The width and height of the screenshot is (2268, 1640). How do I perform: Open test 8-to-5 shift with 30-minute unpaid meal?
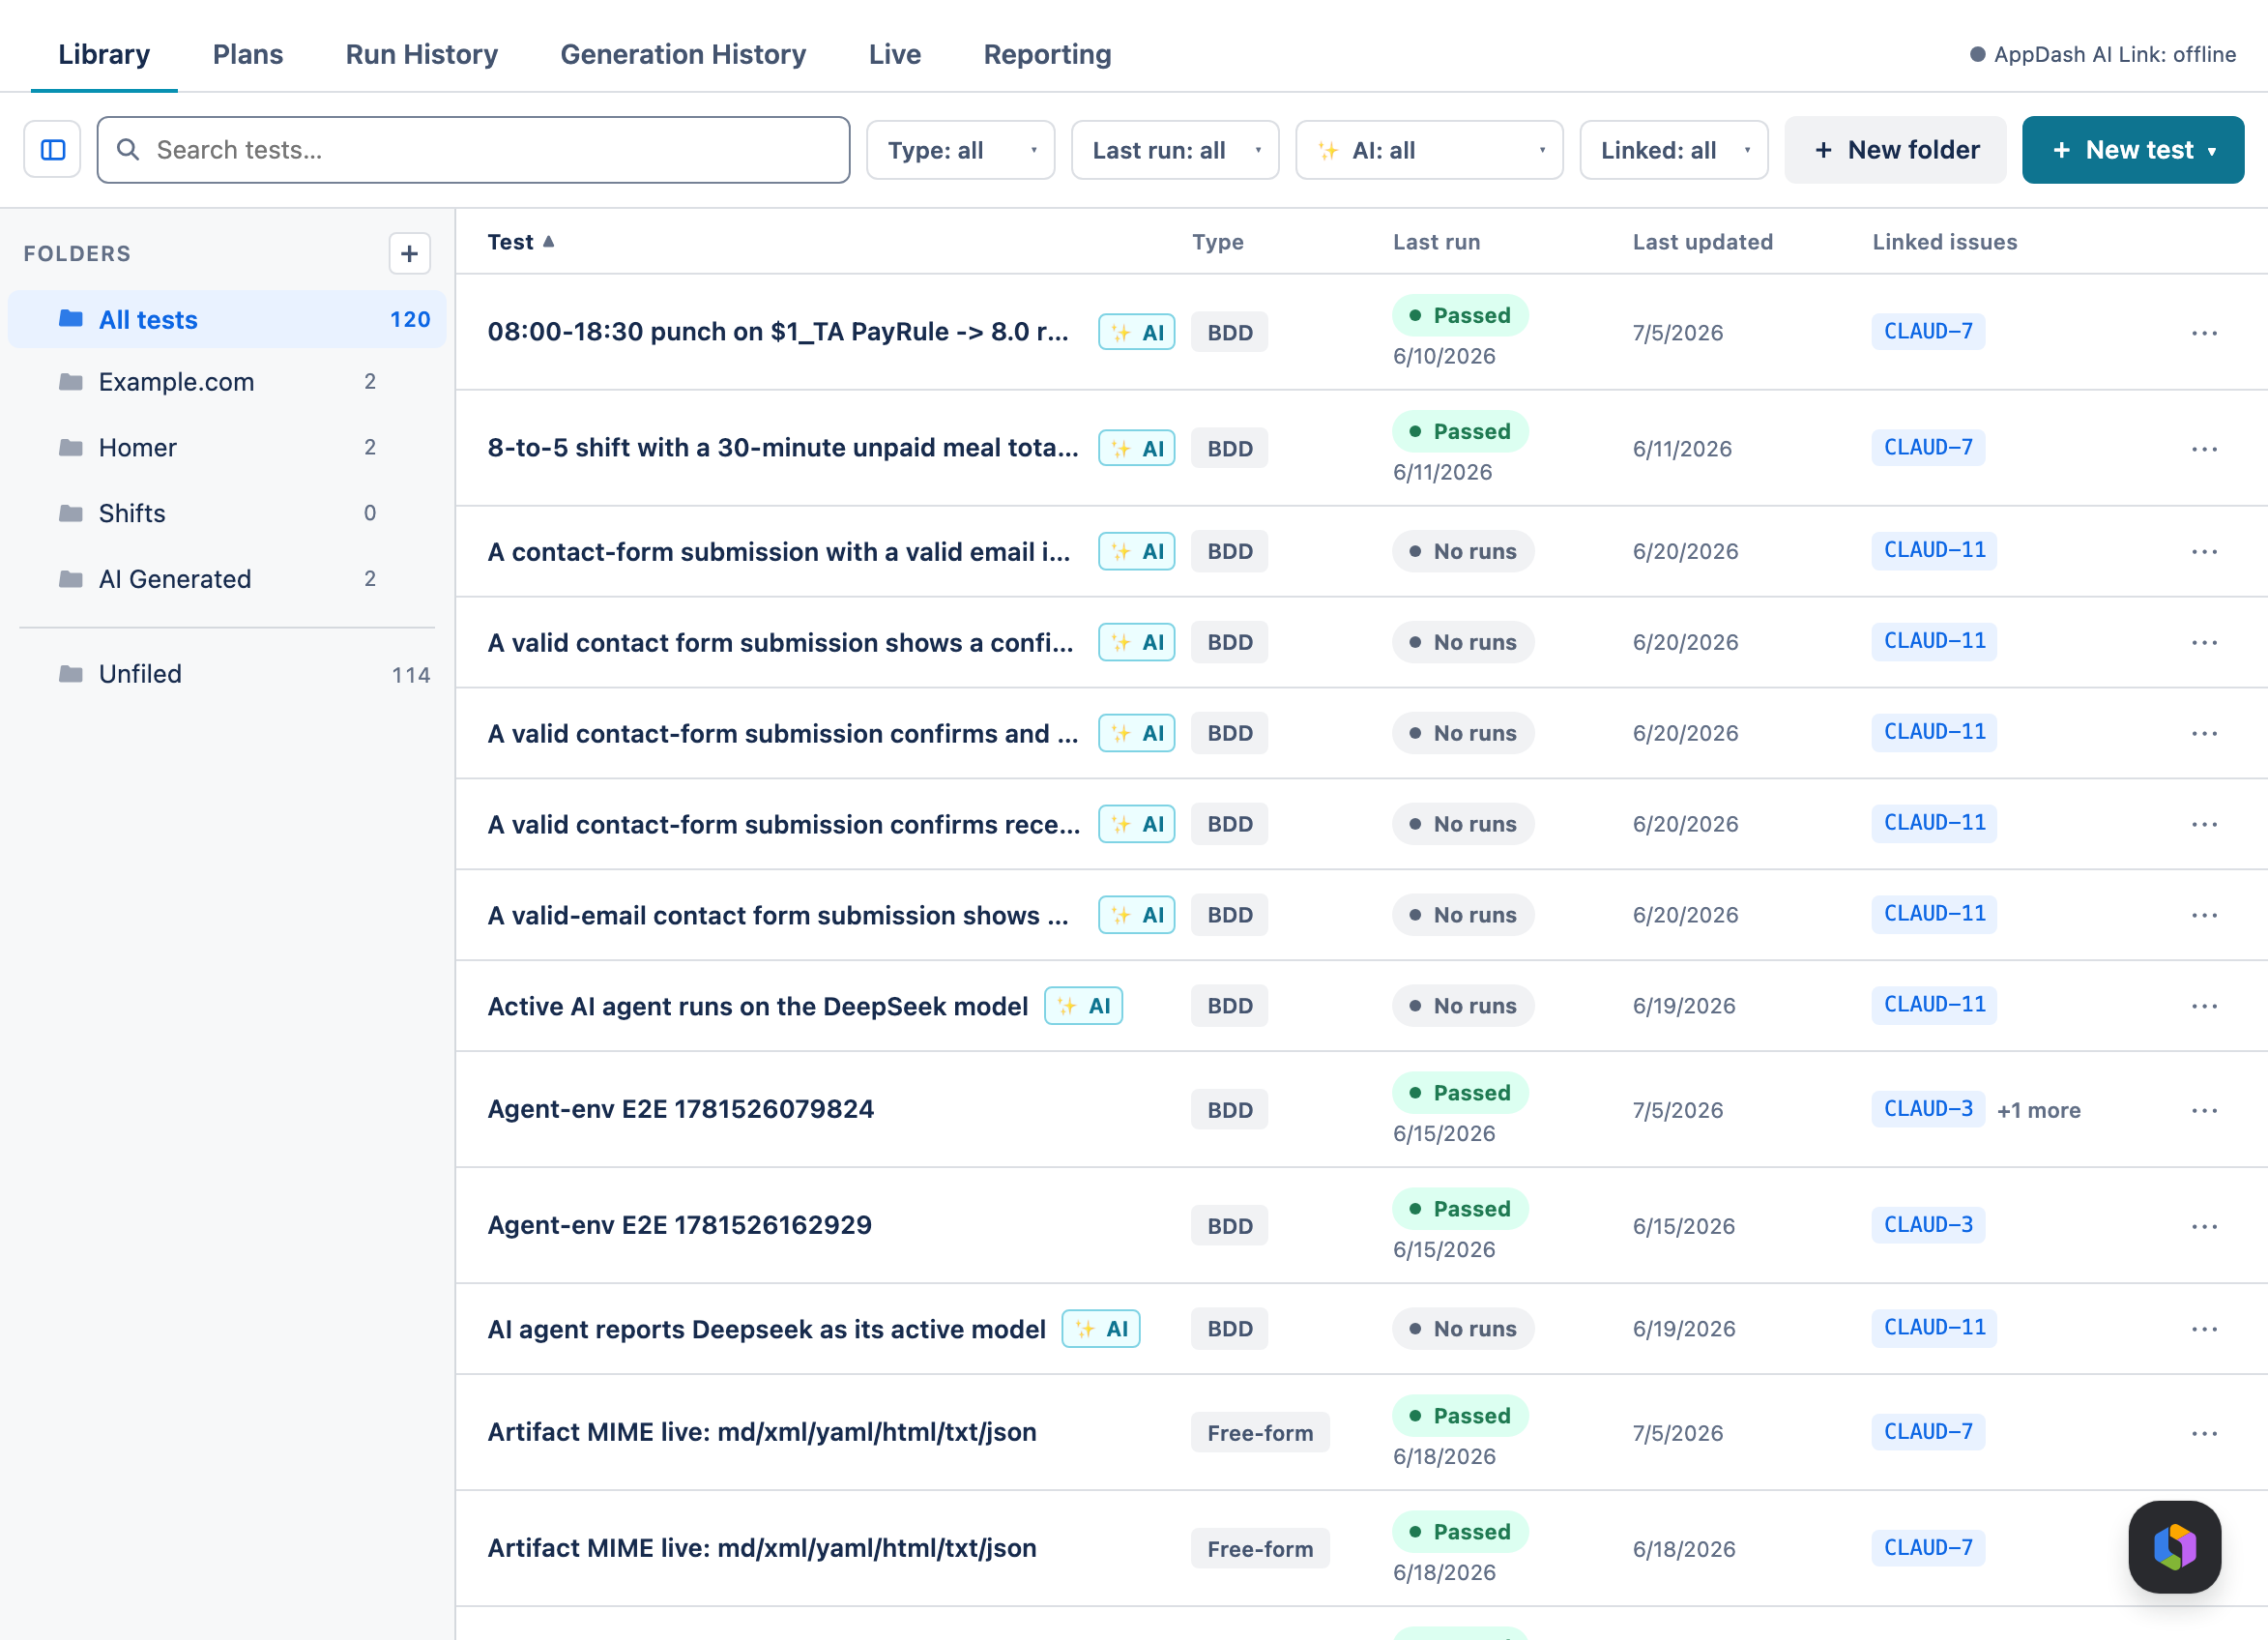click(x=783, y=448)
